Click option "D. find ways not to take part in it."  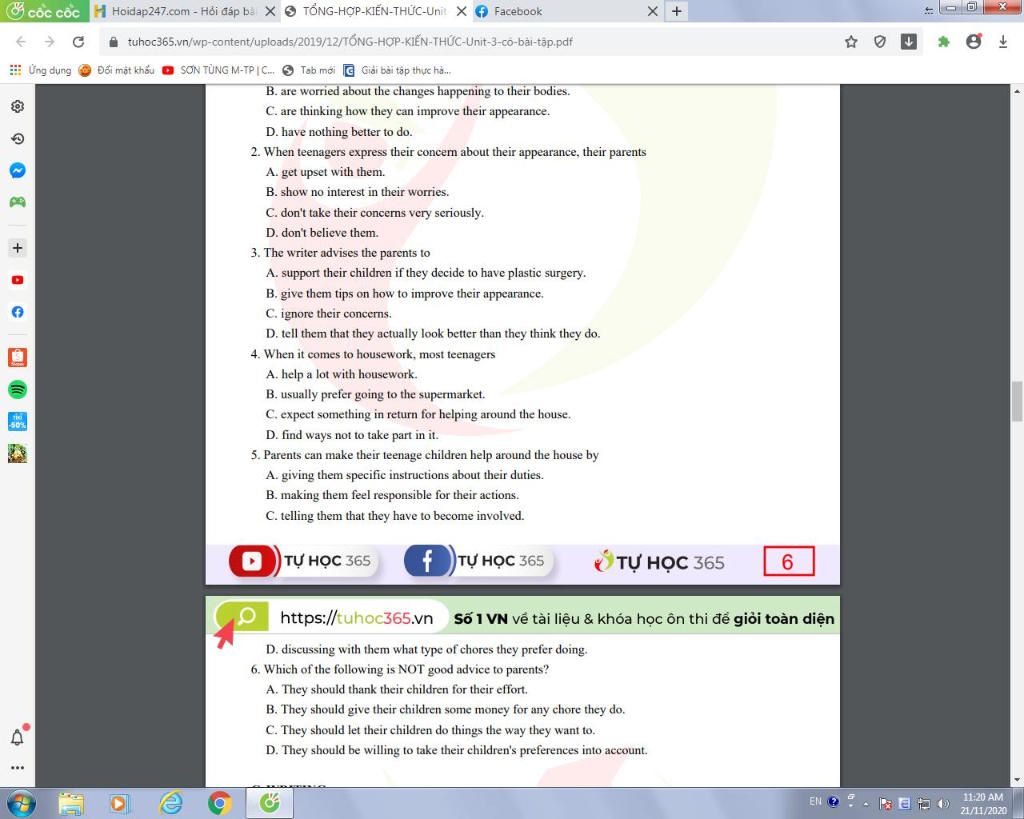pyautogui.click(x=352, y=435)
